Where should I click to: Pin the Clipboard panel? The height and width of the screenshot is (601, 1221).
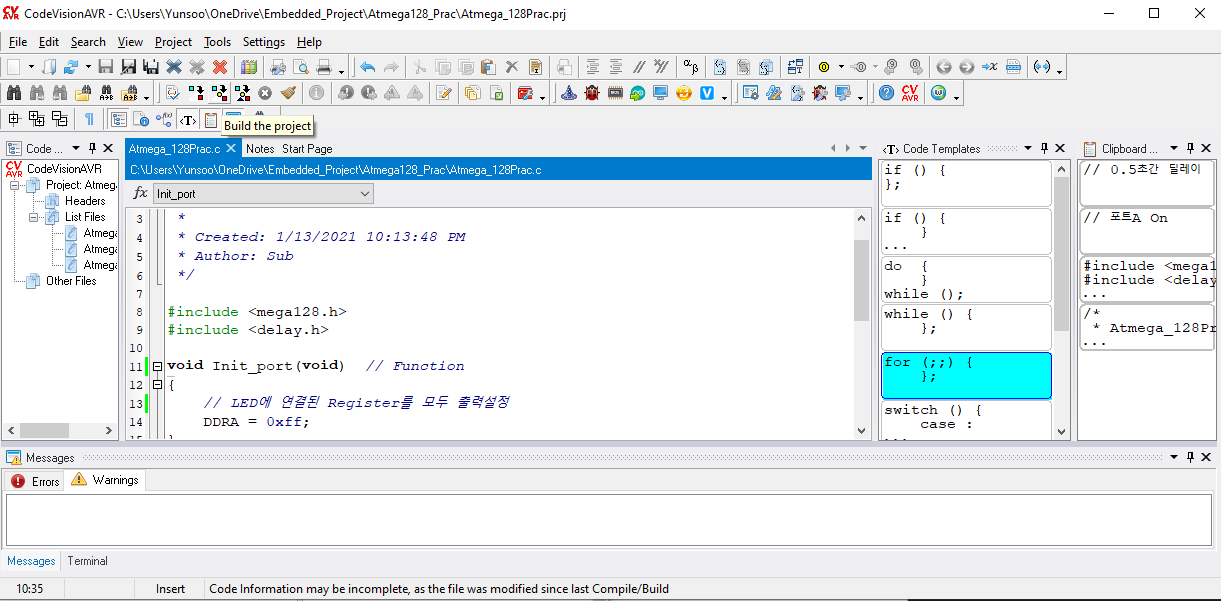[x=1191, y=148]
